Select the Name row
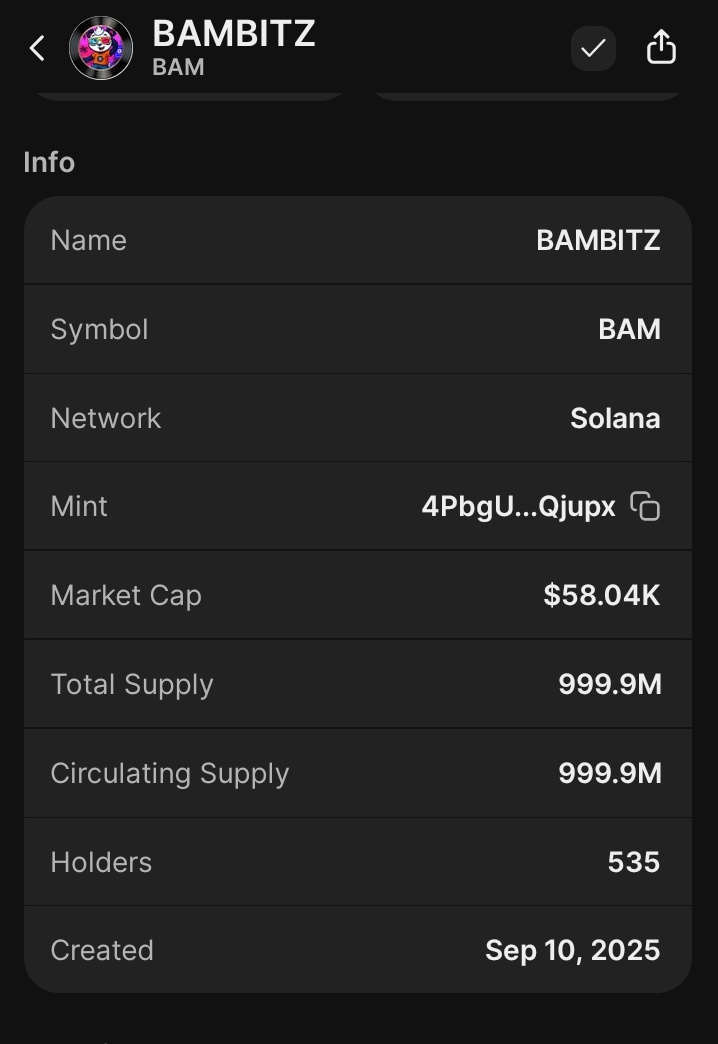 358,240
